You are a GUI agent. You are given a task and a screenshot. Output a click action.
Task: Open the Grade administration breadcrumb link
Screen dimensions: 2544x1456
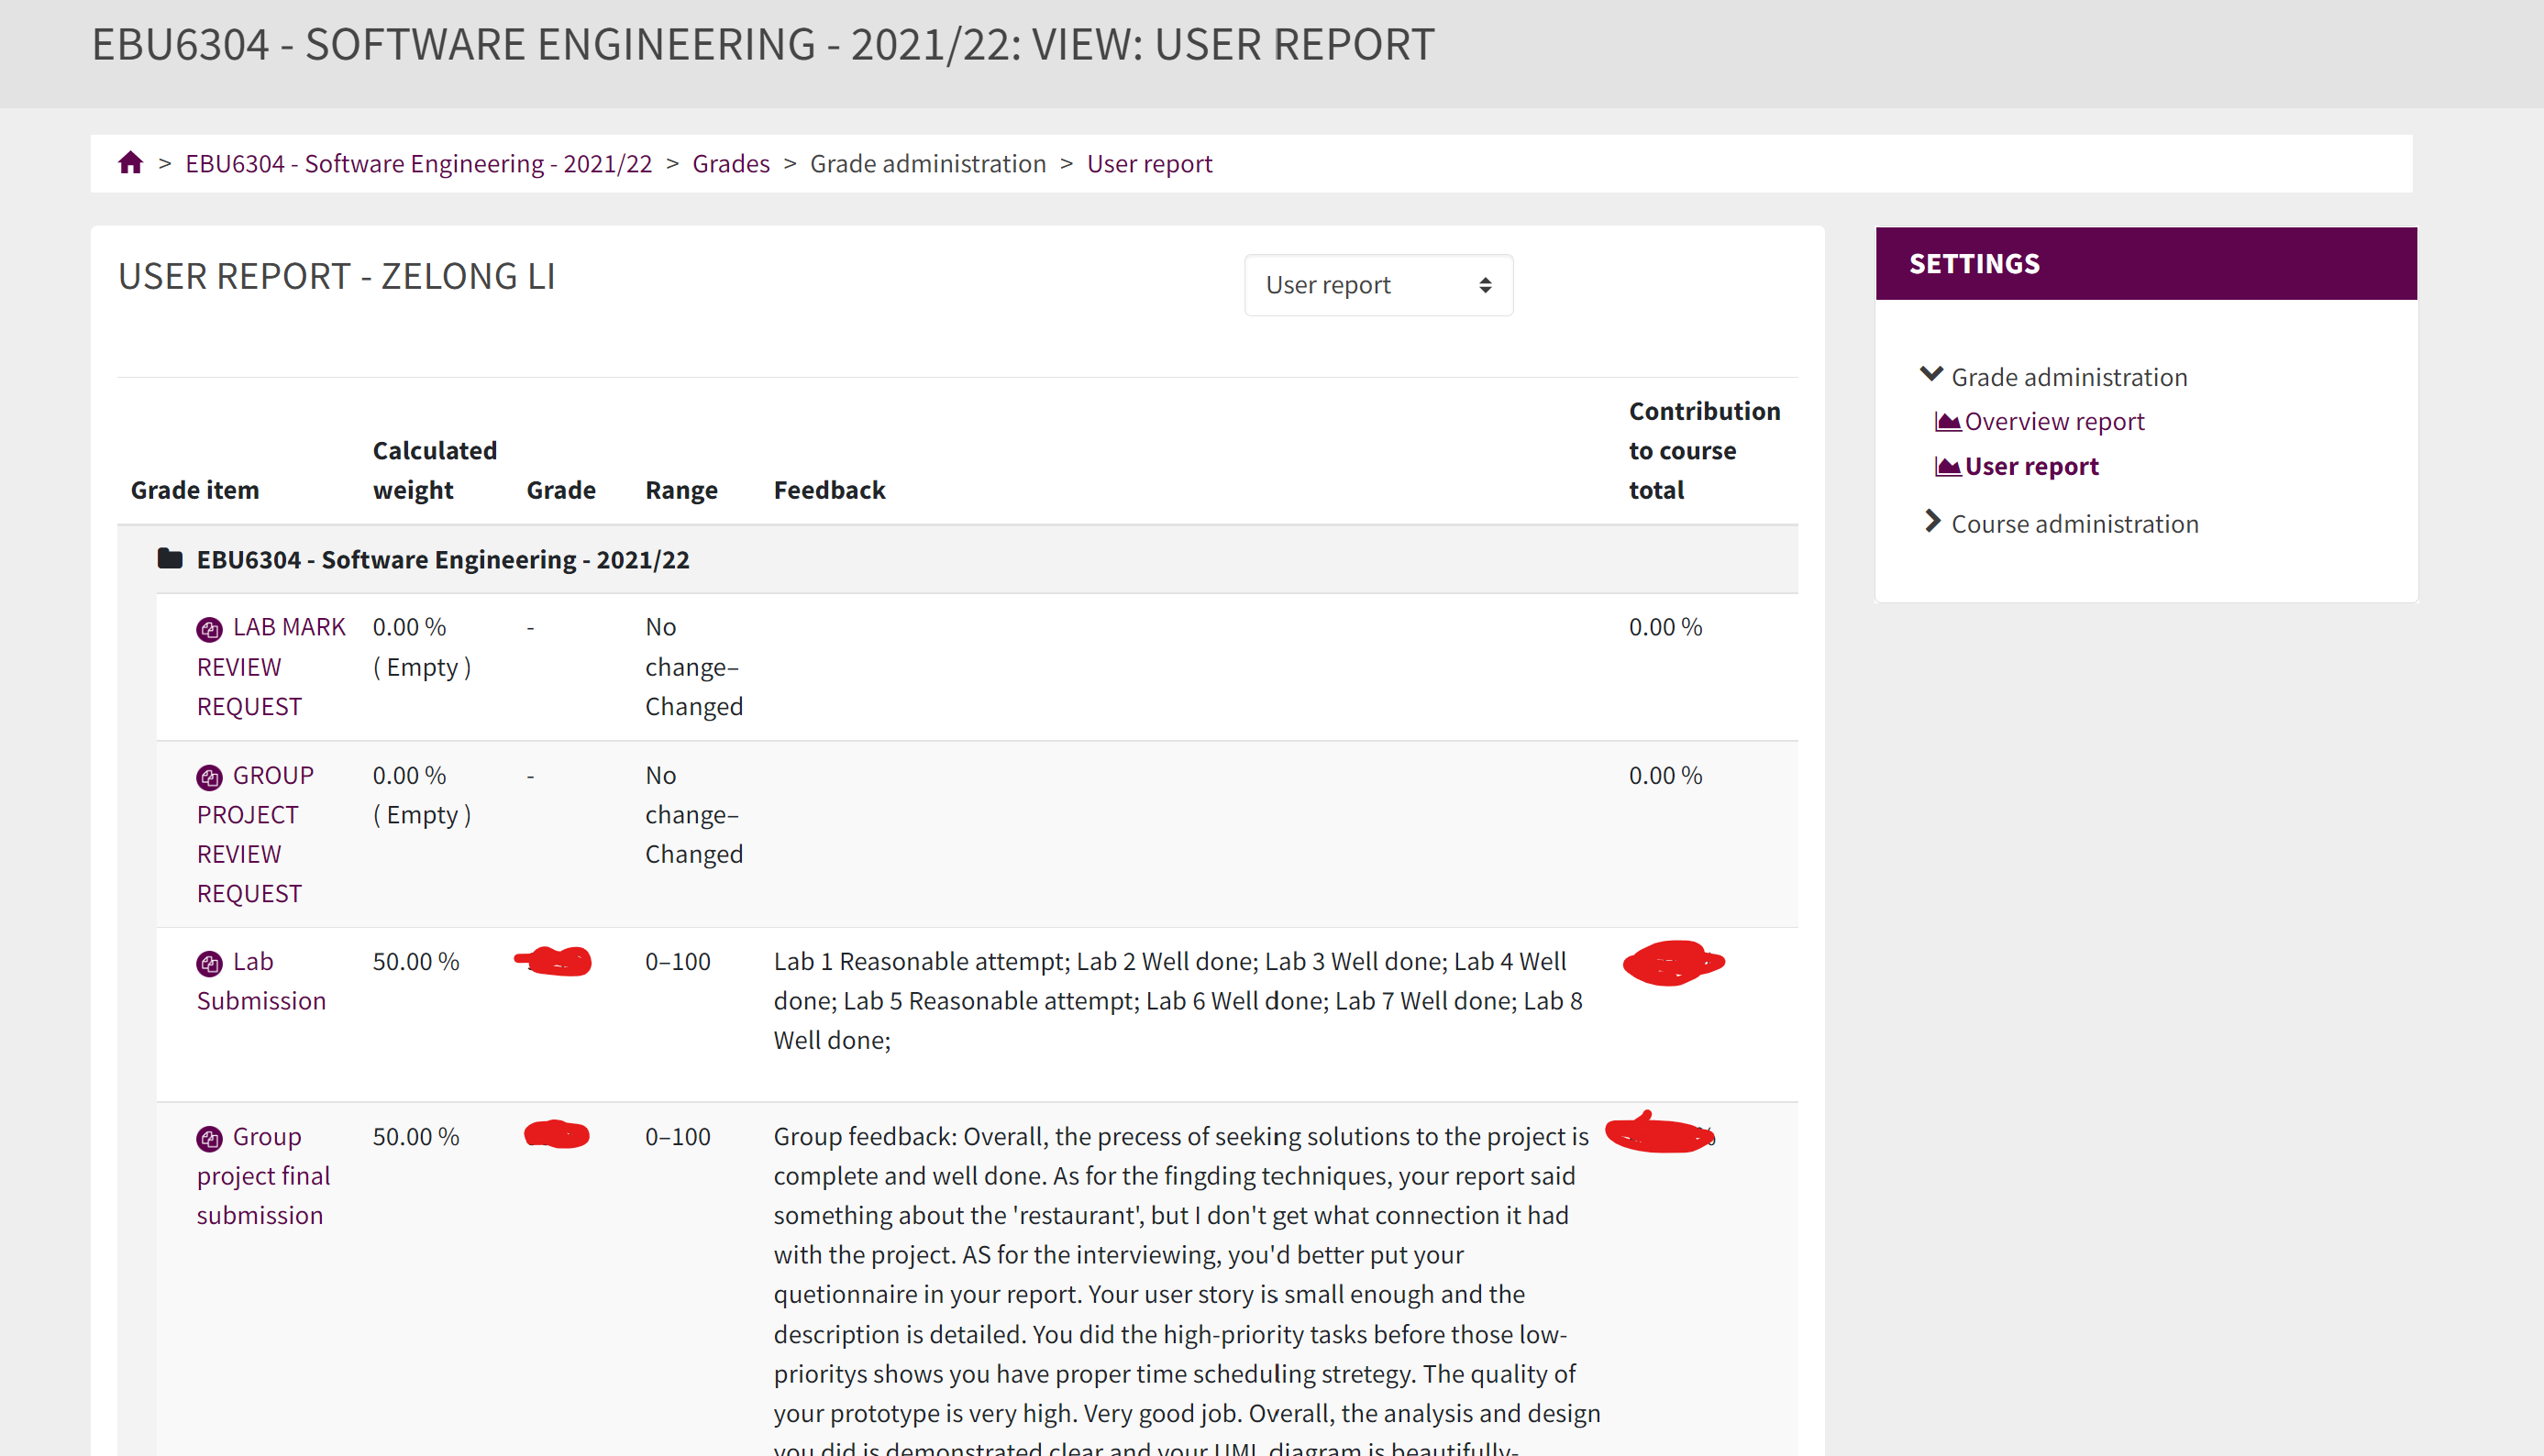point(927,163)
